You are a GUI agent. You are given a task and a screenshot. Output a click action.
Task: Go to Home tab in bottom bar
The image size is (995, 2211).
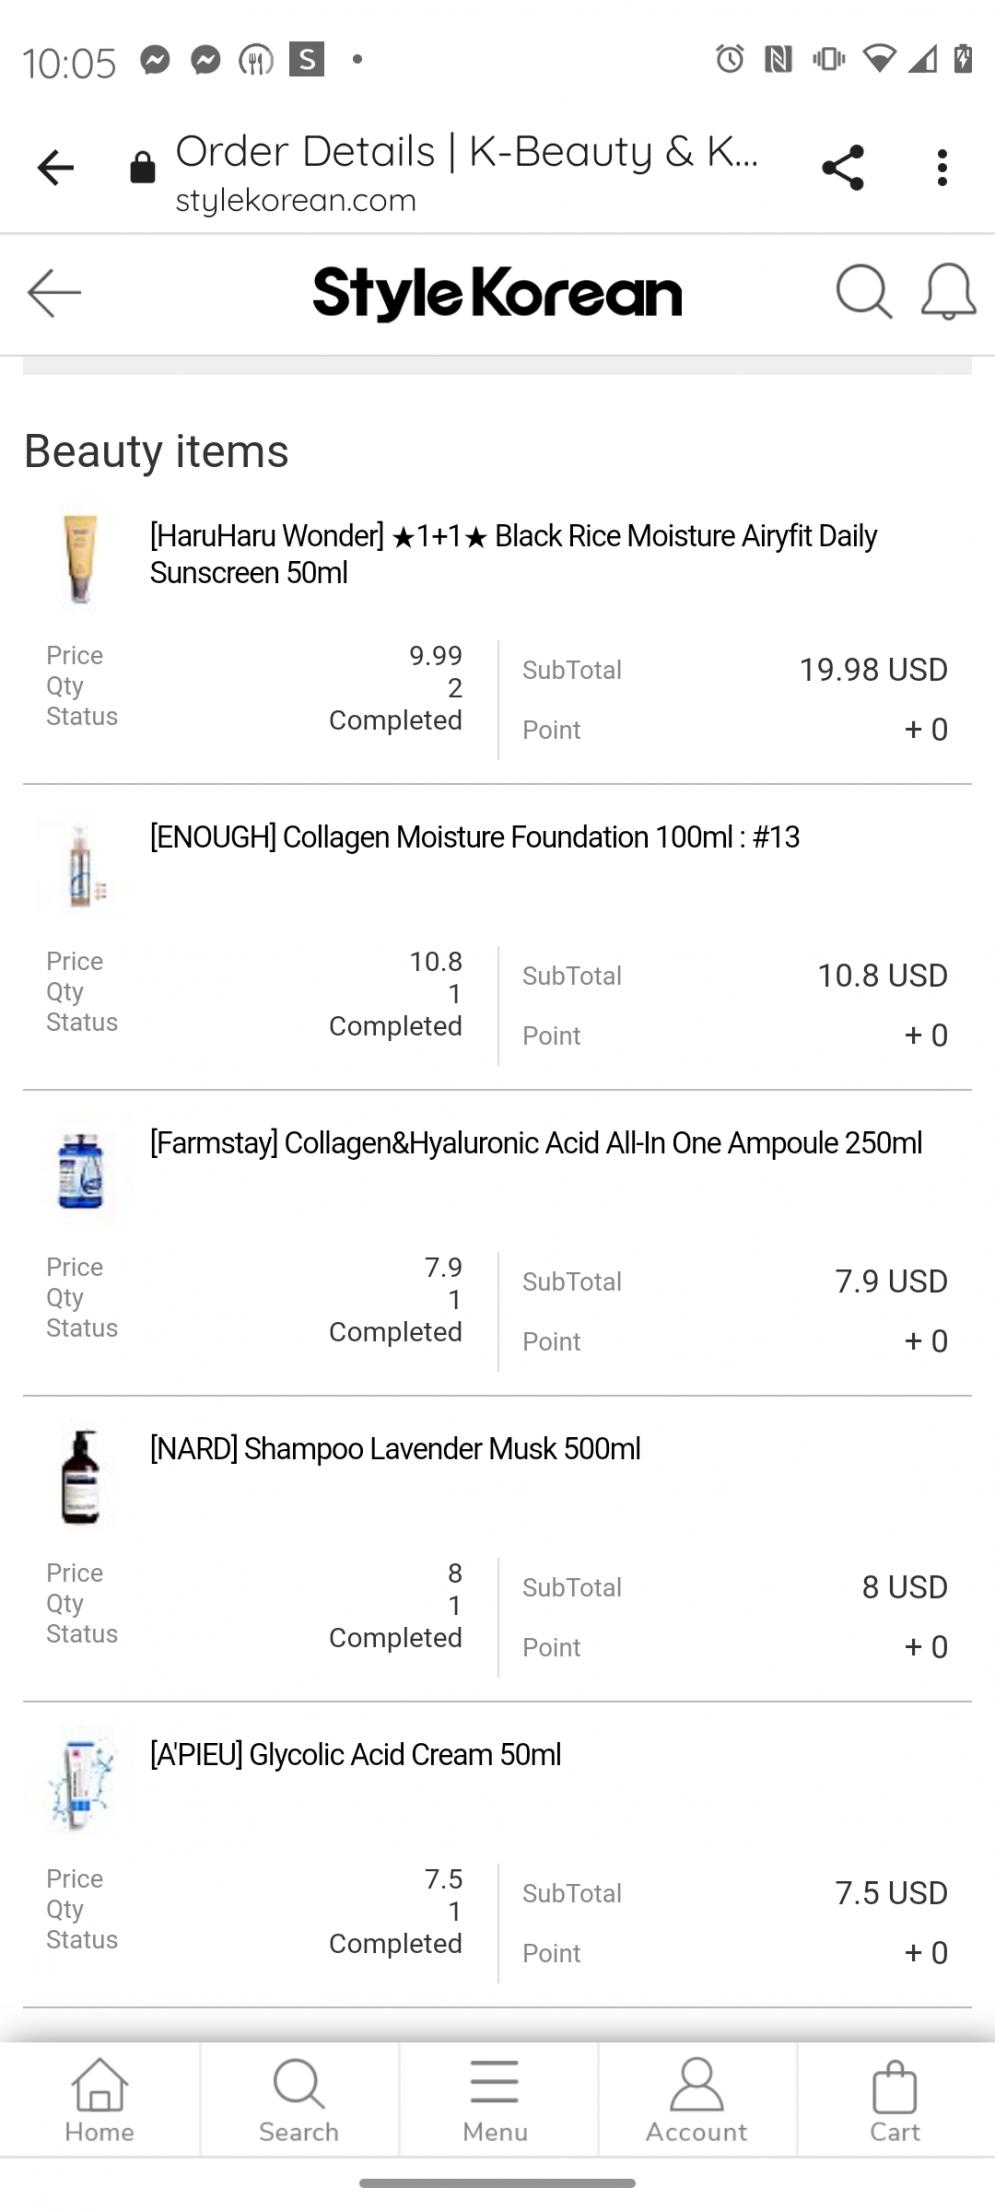click(99, 2100)
